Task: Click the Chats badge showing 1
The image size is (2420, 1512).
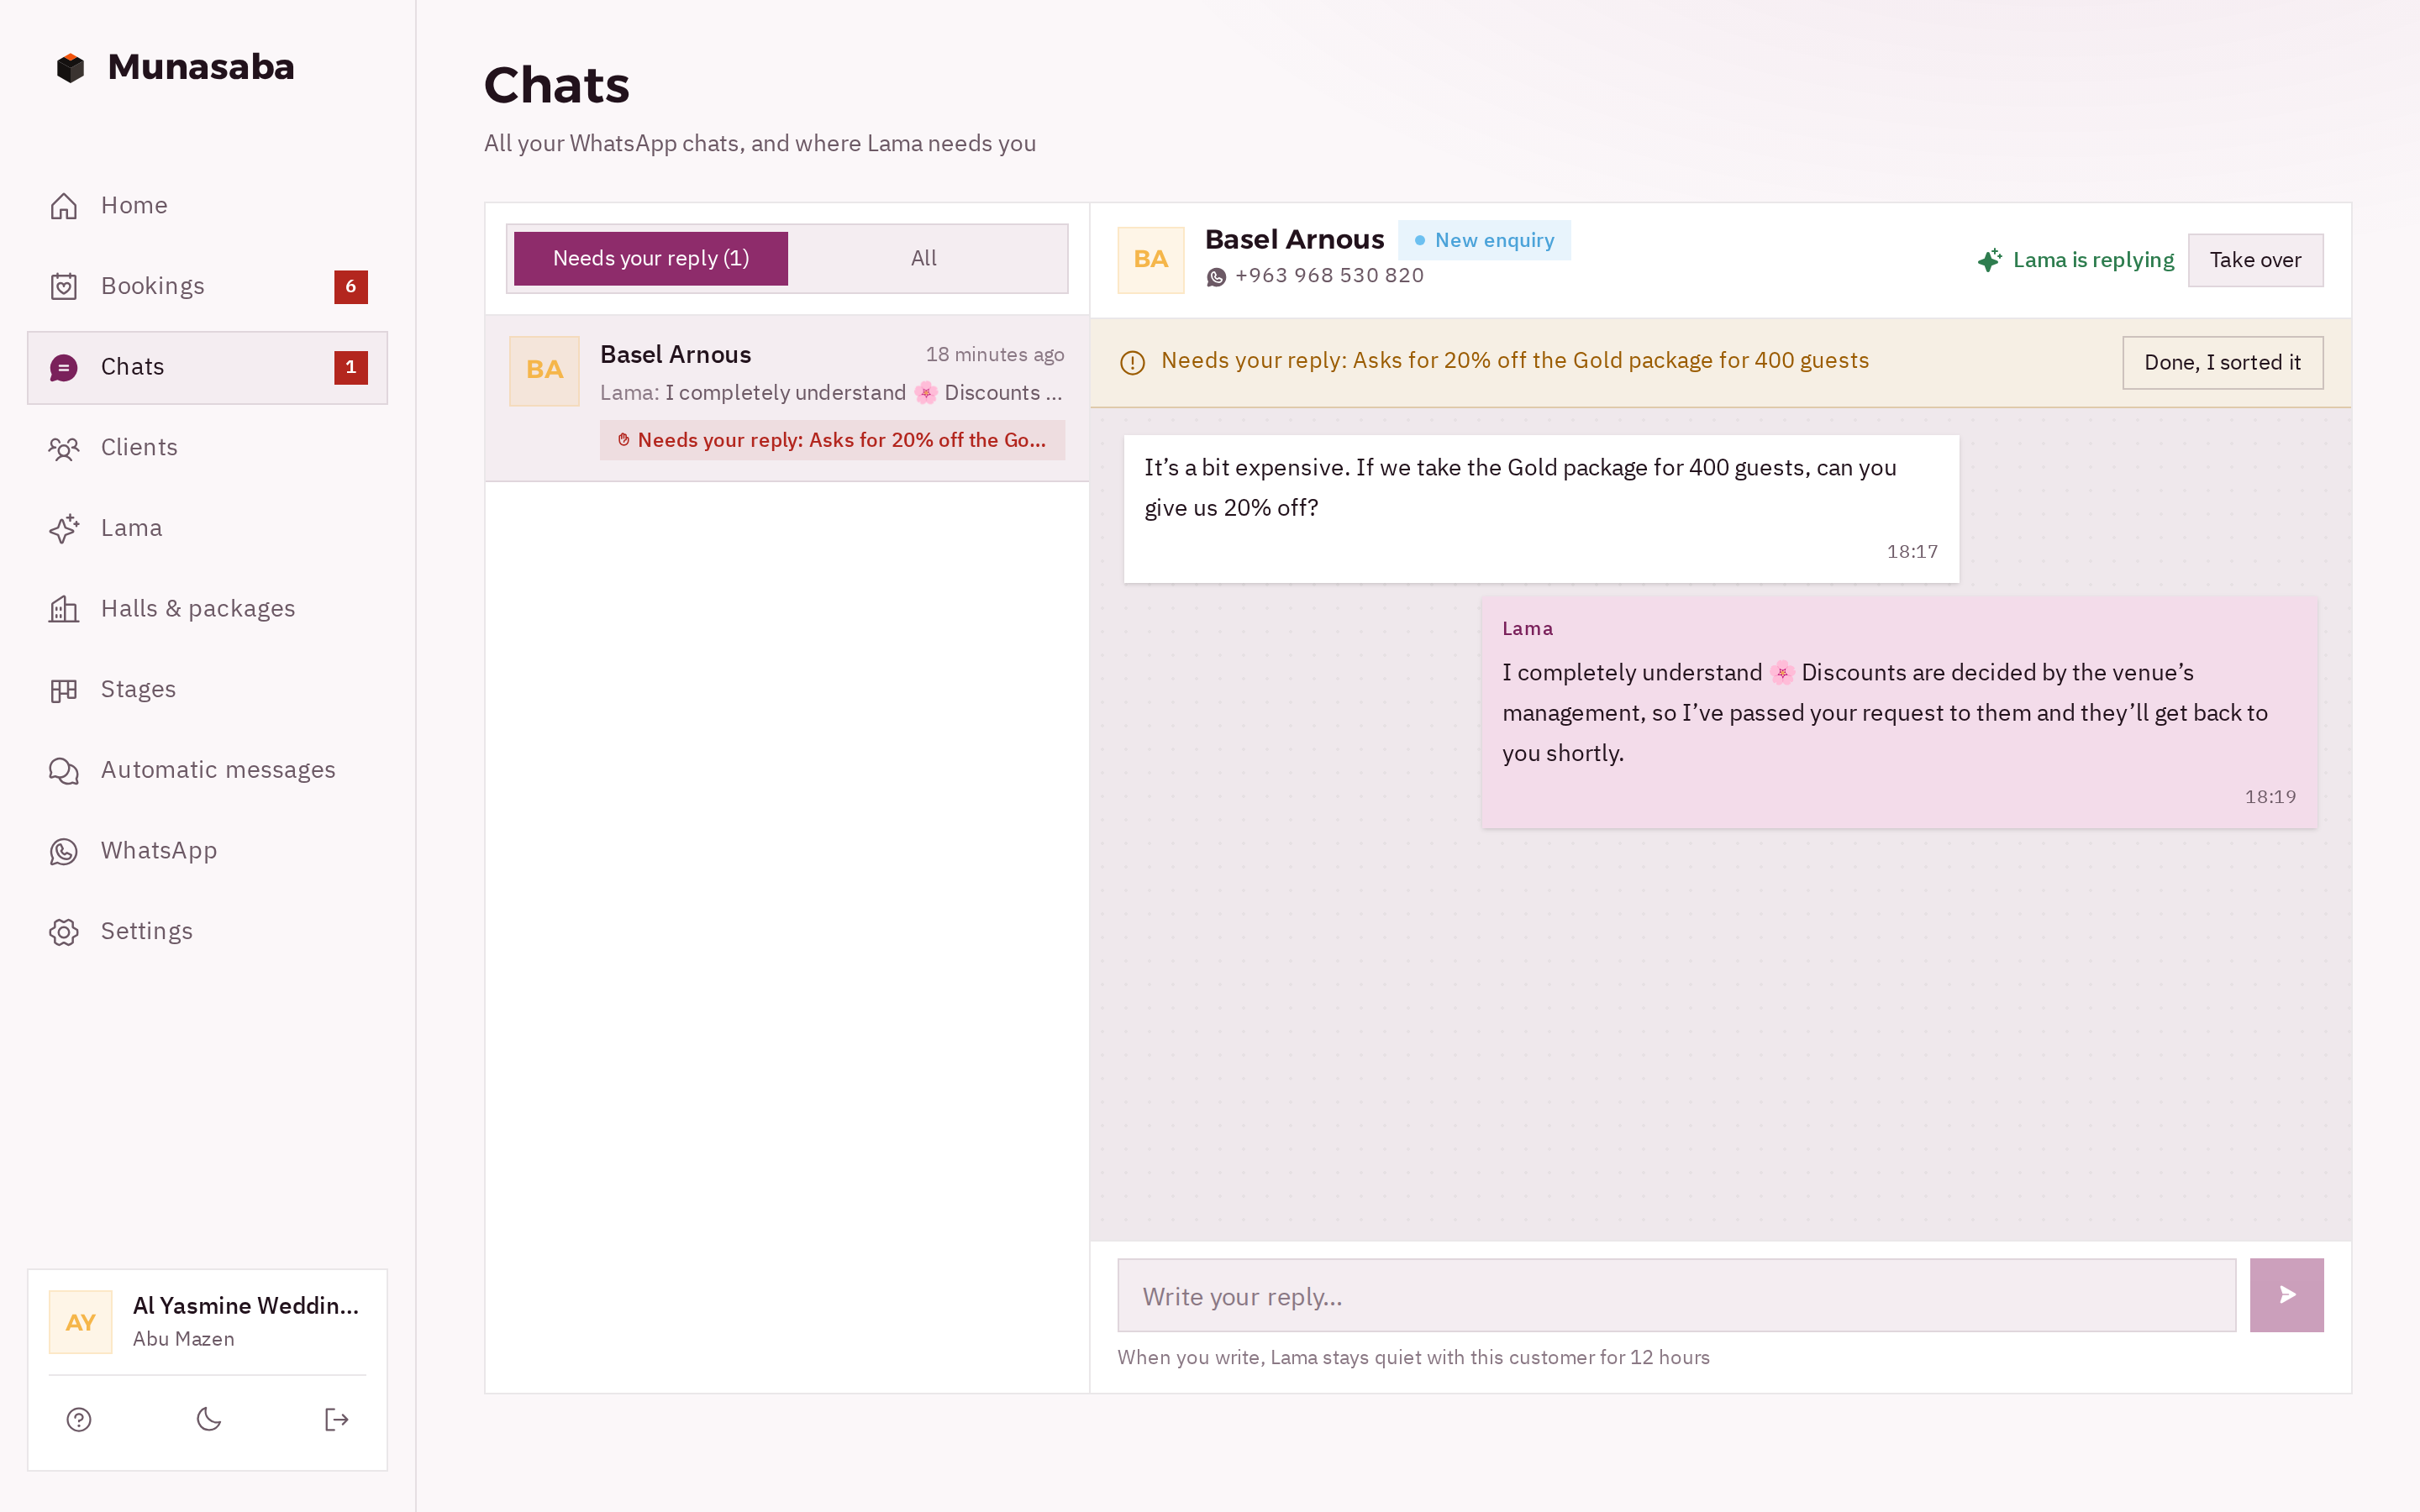Action: pos(351,367)
